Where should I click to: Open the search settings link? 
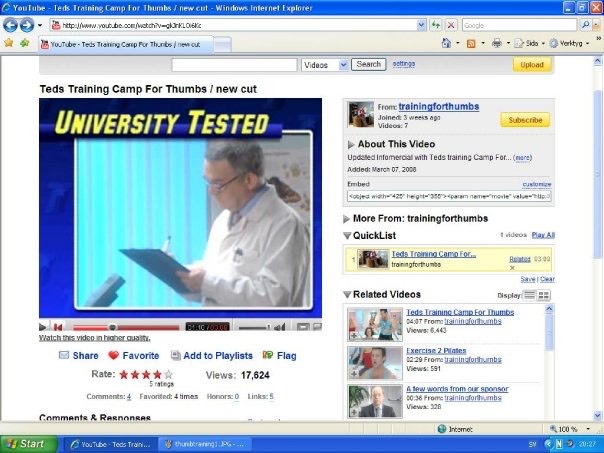coord(404,64)
